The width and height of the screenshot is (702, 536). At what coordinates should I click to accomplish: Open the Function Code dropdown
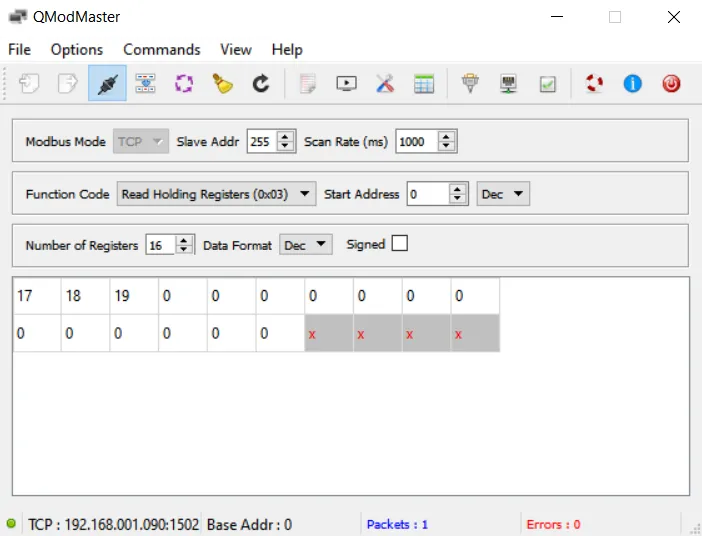point(216,194)
